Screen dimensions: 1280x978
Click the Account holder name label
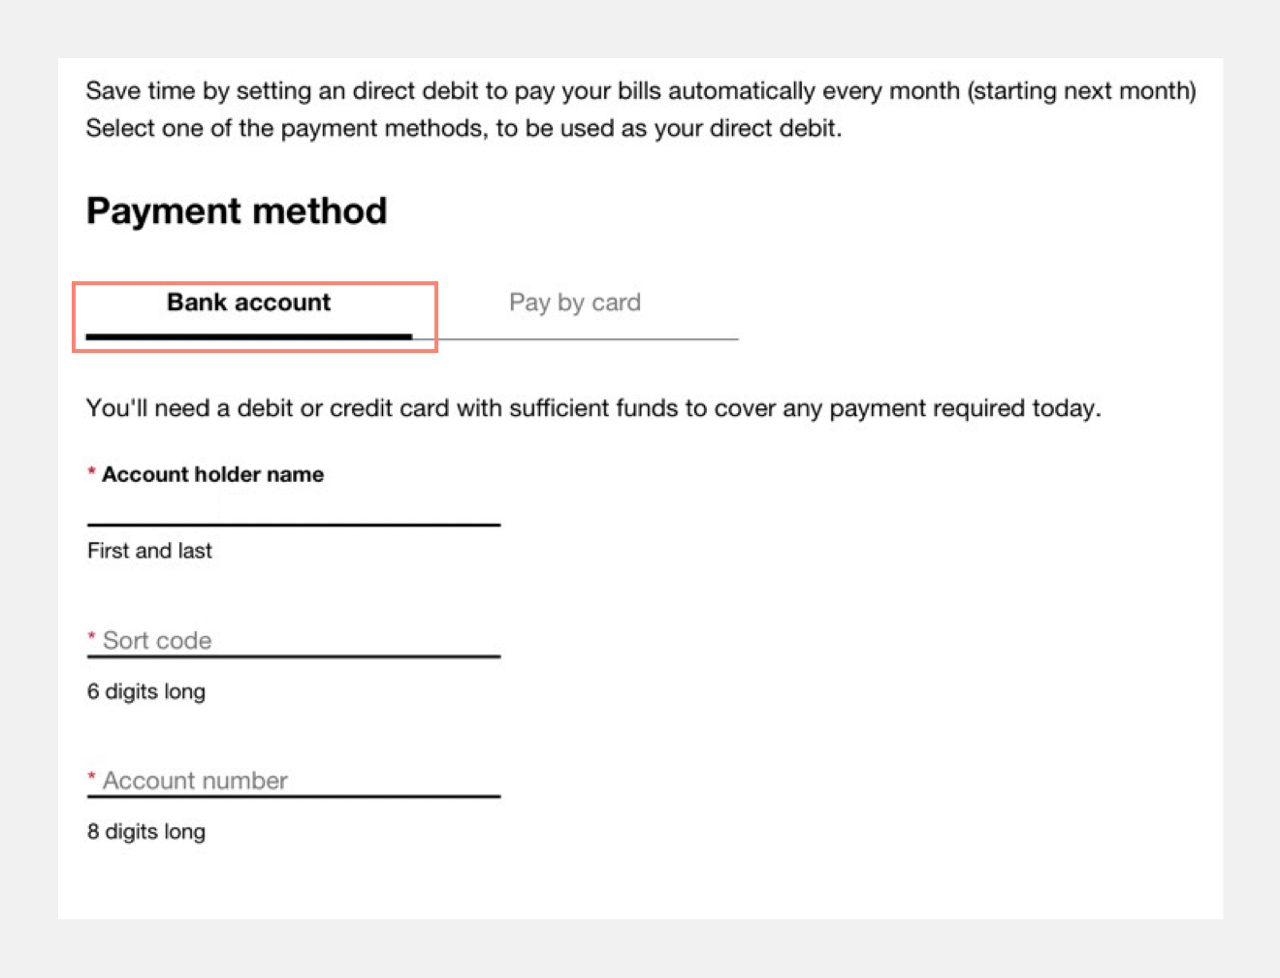click(213, 475)
